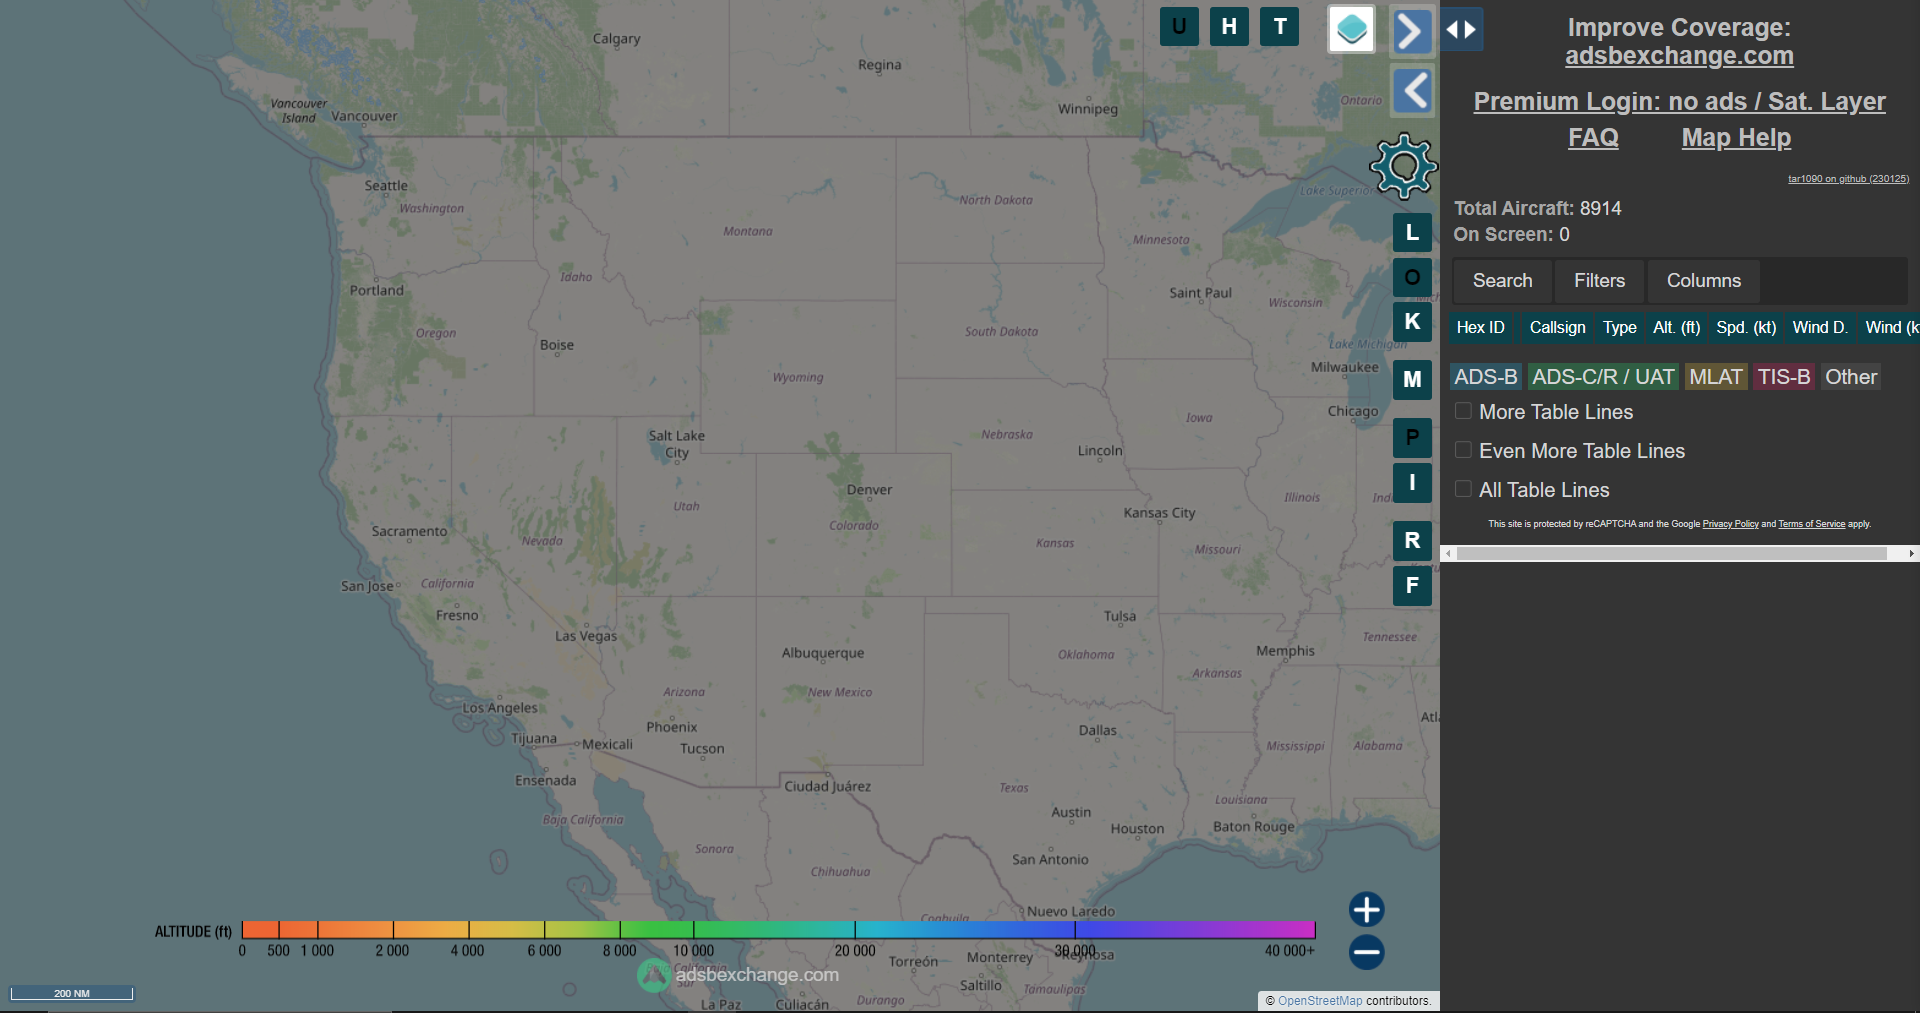Open adsbexchange.com coverage link
The height and width of the screenshot is (1013, 1920).
1679,56
